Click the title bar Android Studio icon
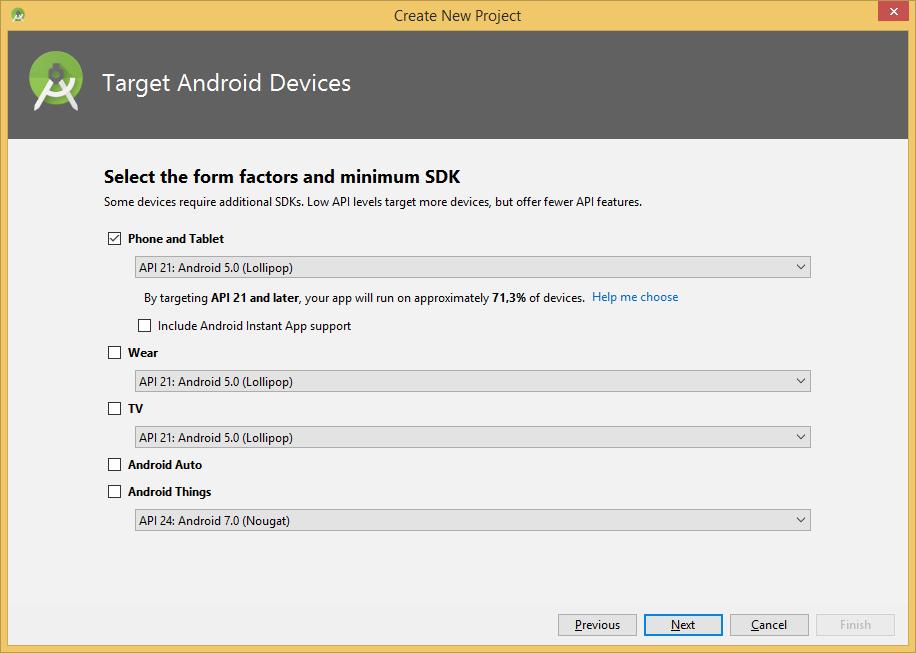 point(18,15)
